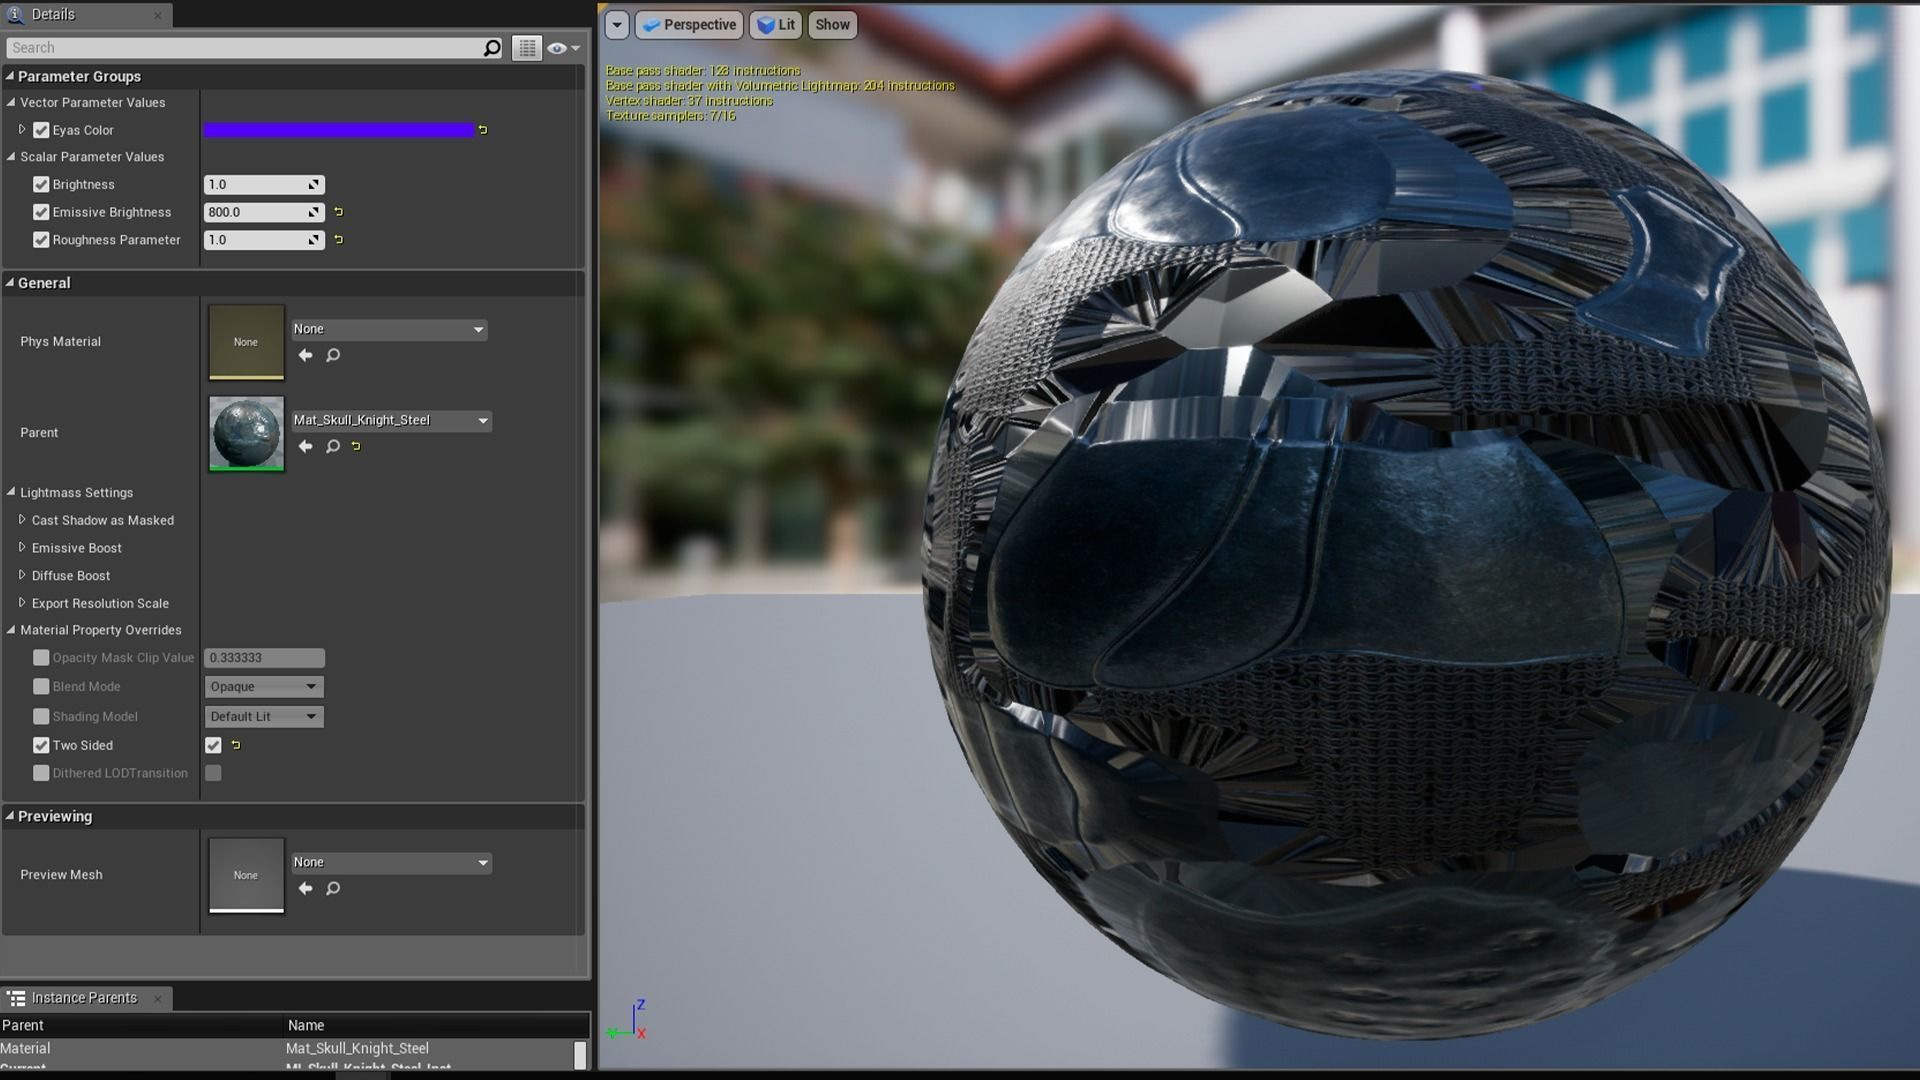Select the Details panel tab
The image size is (1920, 1080).
click(x=53, y=15)
